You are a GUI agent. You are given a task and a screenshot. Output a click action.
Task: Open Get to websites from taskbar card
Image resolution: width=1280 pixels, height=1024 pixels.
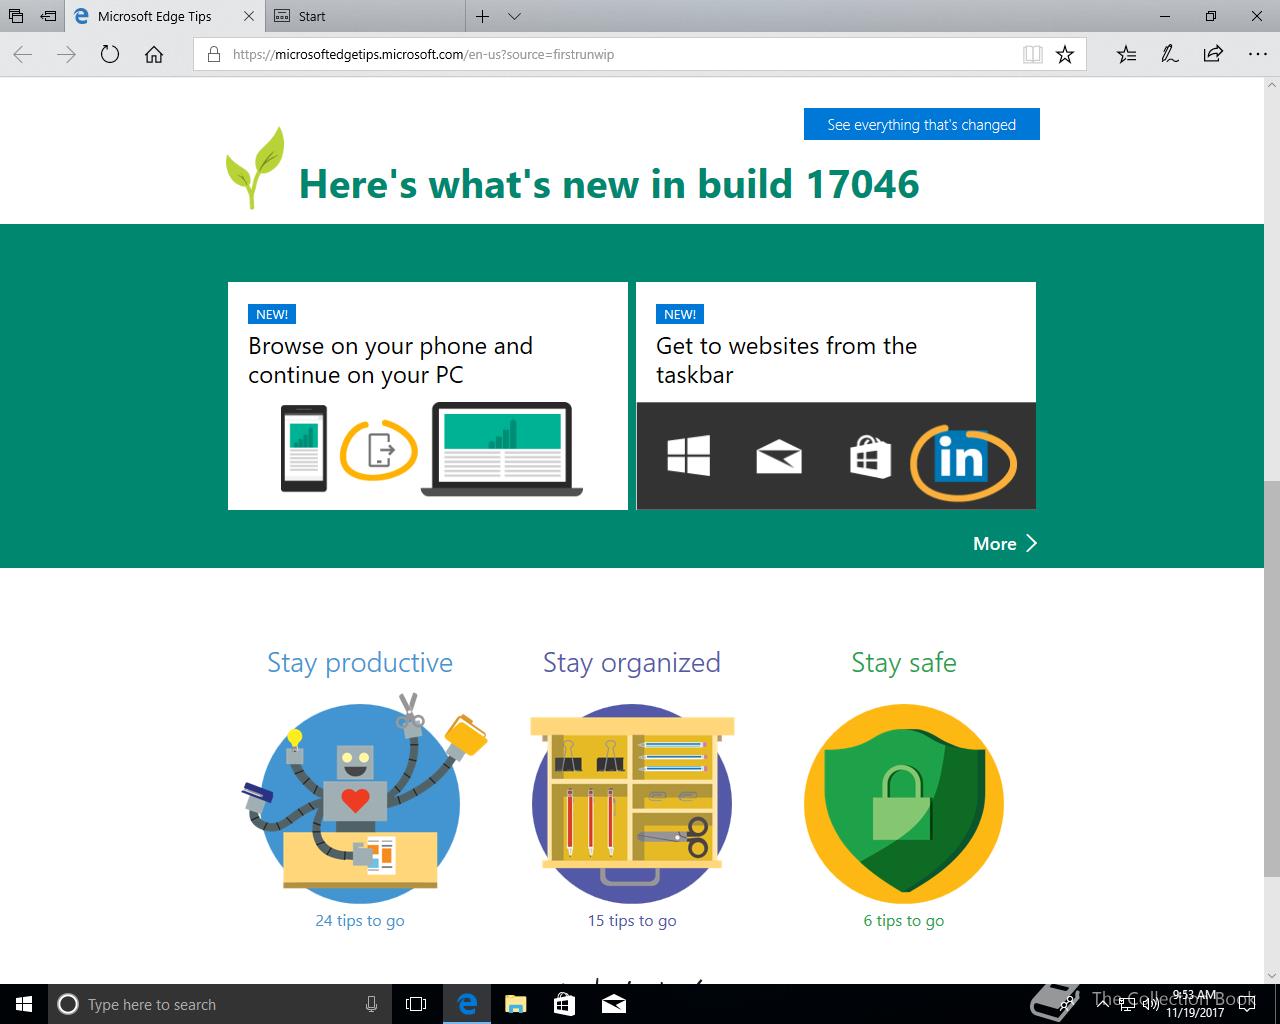836,396
